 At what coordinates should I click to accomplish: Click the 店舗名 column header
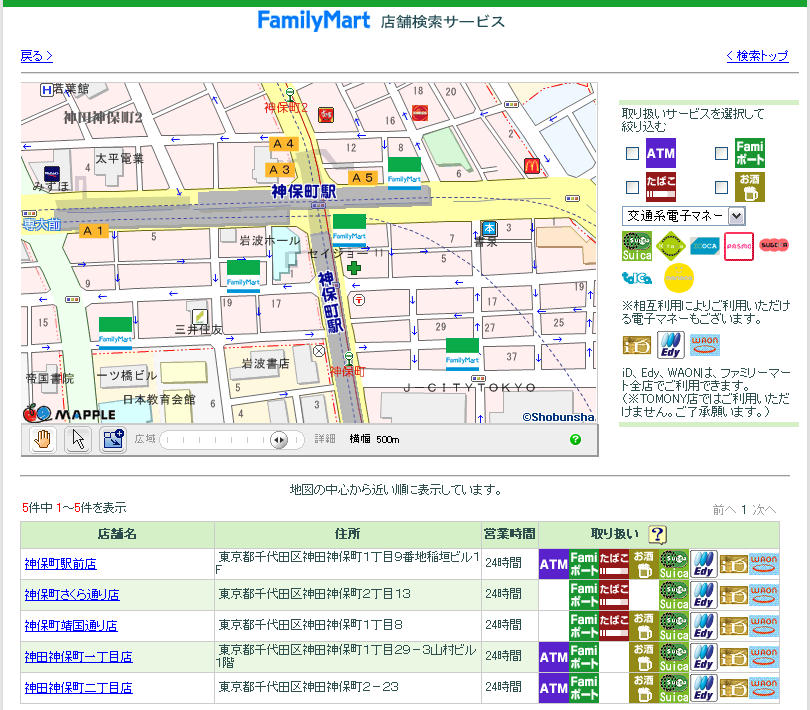coord(117,534)
